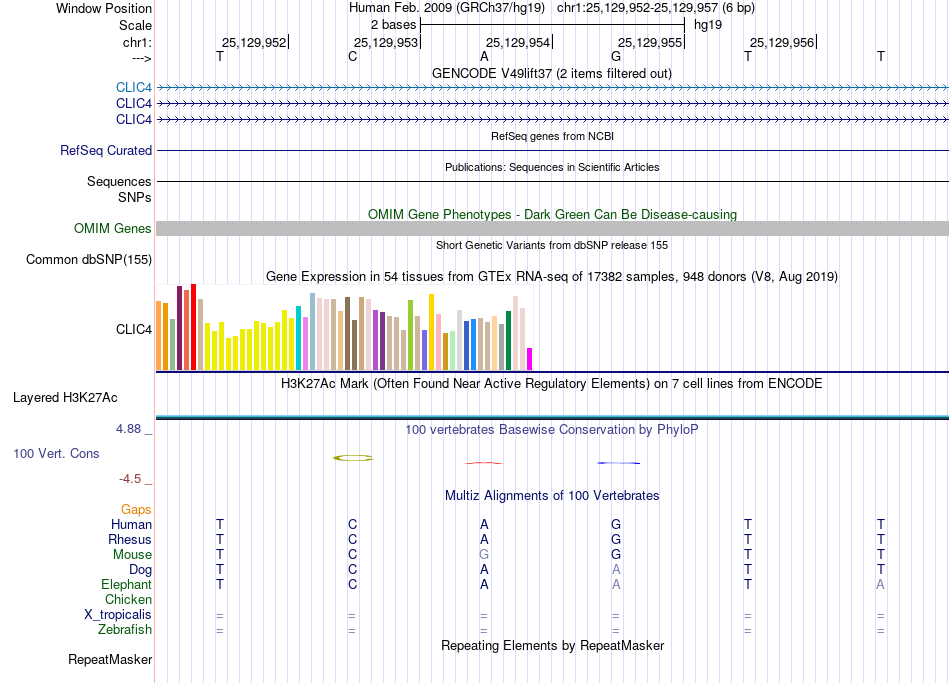Click the Mouse G mismatch under base A
Viewport: 950px width, 683px height.
click(483, 555)
